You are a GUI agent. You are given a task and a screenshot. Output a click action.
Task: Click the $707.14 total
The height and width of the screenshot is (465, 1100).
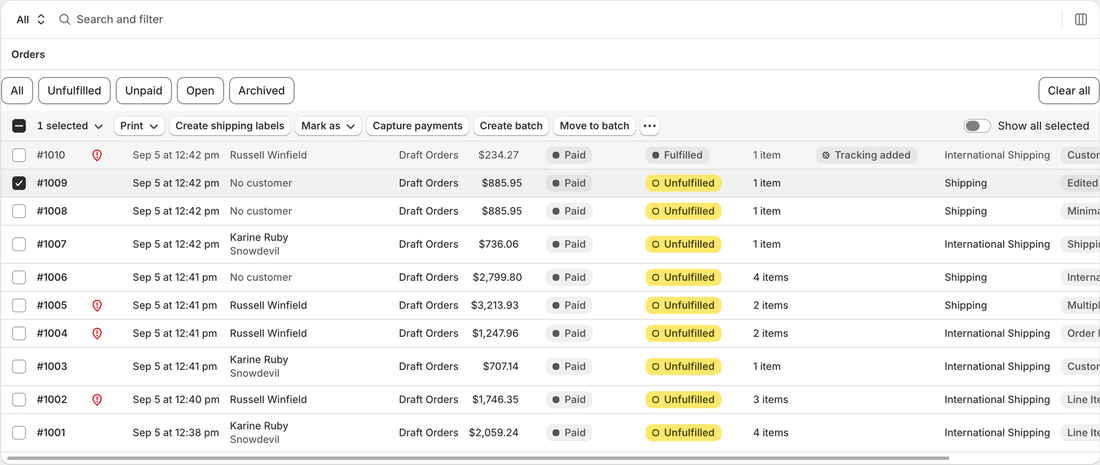pyautogui.click(x=501, y=366)
